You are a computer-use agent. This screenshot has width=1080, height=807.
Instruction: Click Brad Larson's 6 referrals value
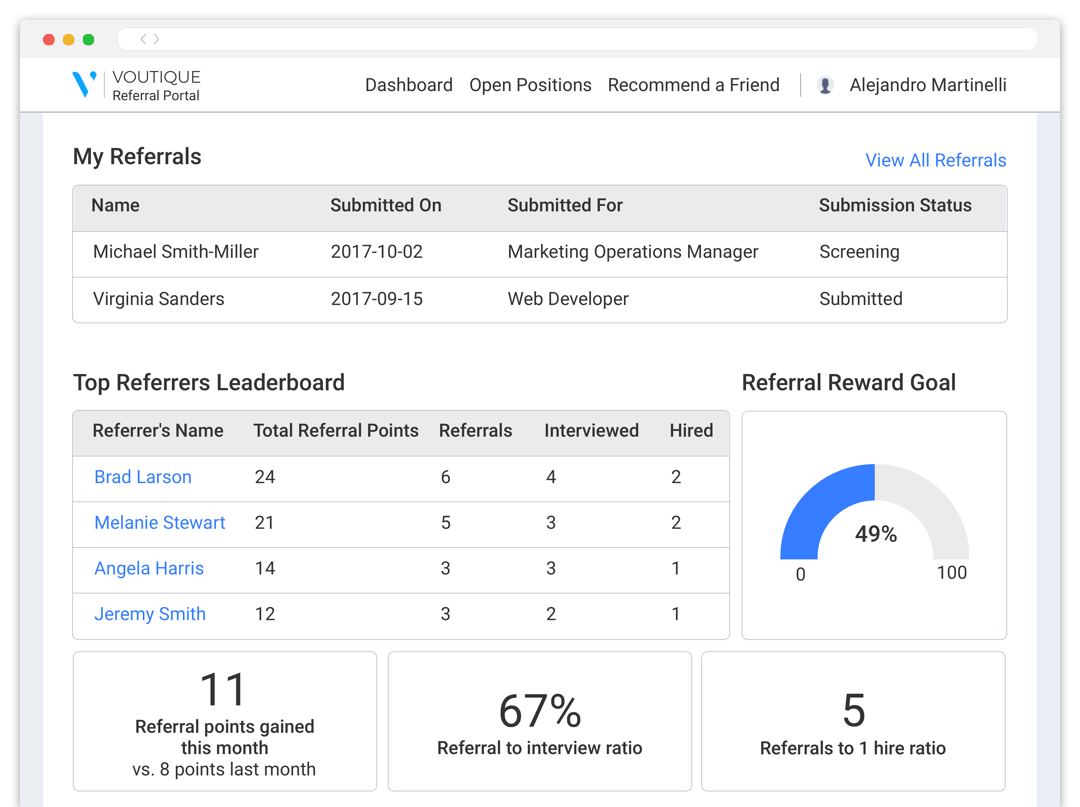point(446,476)
